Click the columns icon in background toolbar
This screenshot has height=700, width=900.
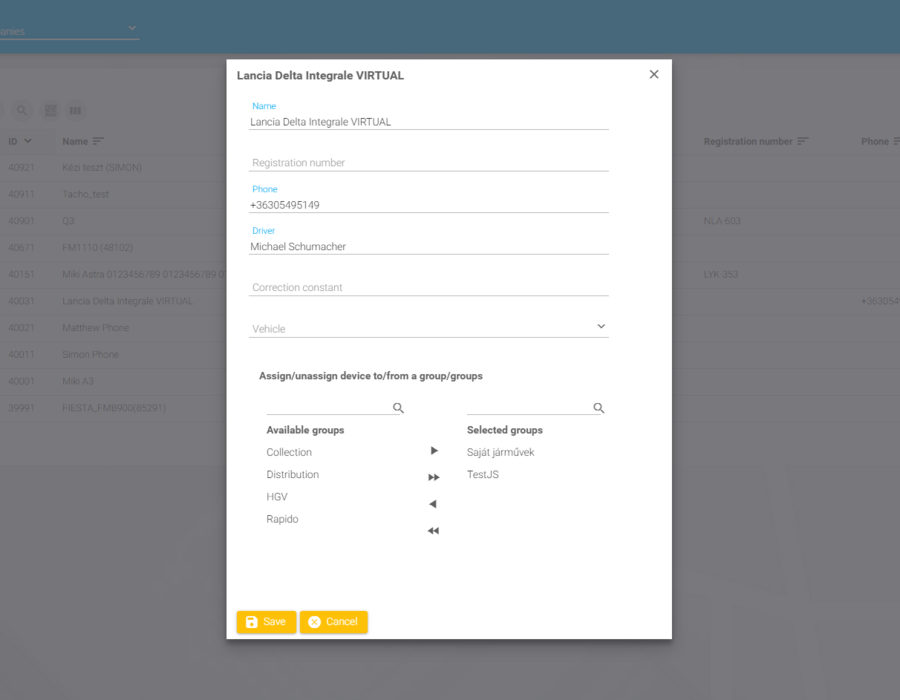[75, 110]
